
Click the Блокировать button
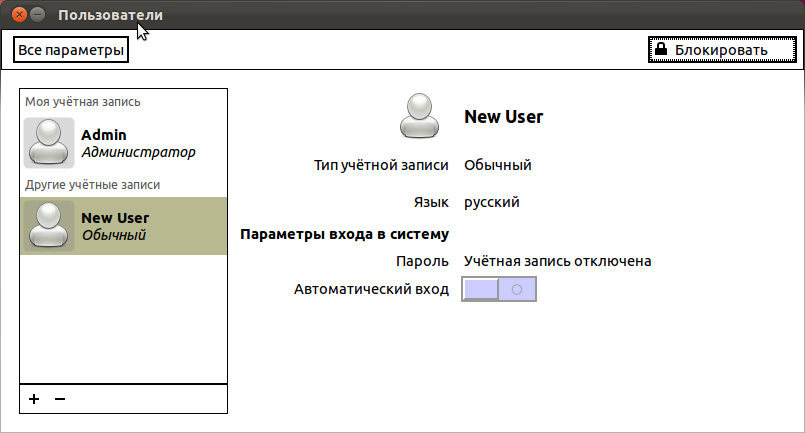[722, 50]
